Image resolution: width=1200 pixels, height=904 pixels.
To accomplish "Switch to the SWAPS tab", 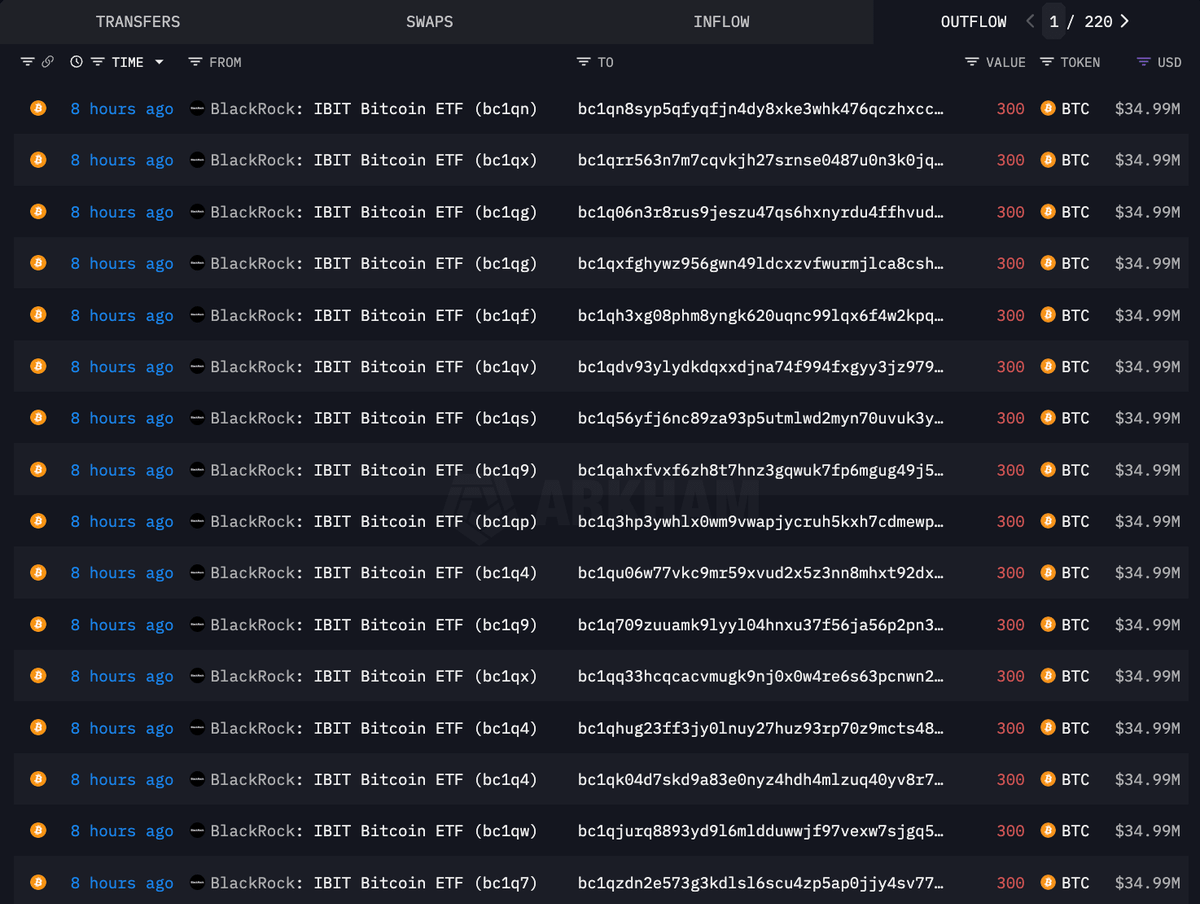I will point(429,21).
